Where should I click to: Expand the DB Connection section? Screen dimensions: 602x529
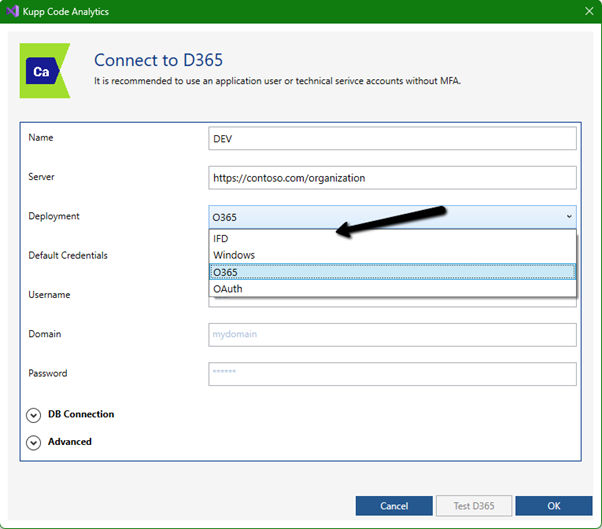(34, 415)
